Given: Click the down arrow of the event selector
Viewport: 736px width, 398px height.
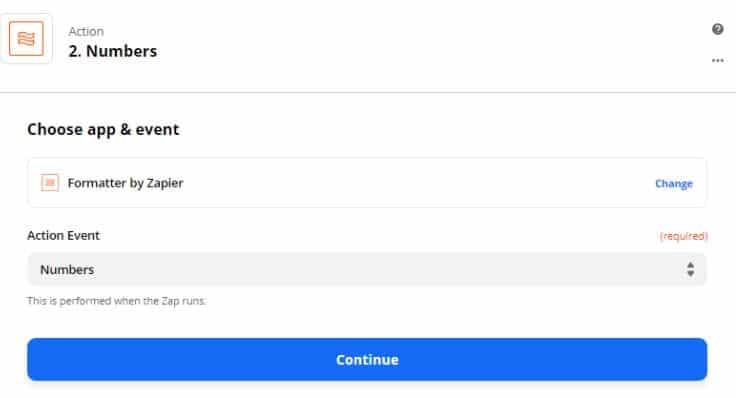Looking at the screenshot, I should (690, 274).
